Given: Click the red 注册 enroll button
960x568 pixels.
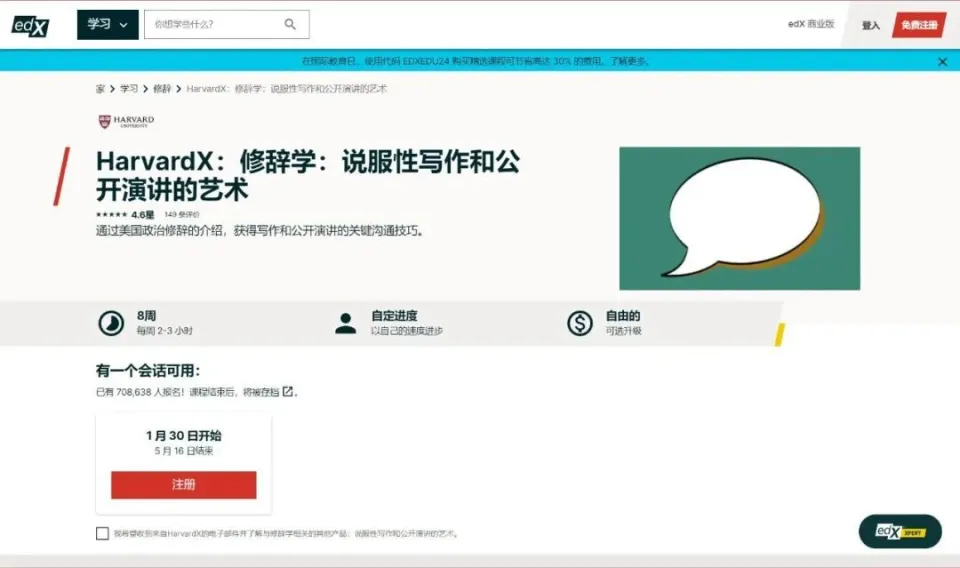Looking at the screenshot, I should point(184,485).
